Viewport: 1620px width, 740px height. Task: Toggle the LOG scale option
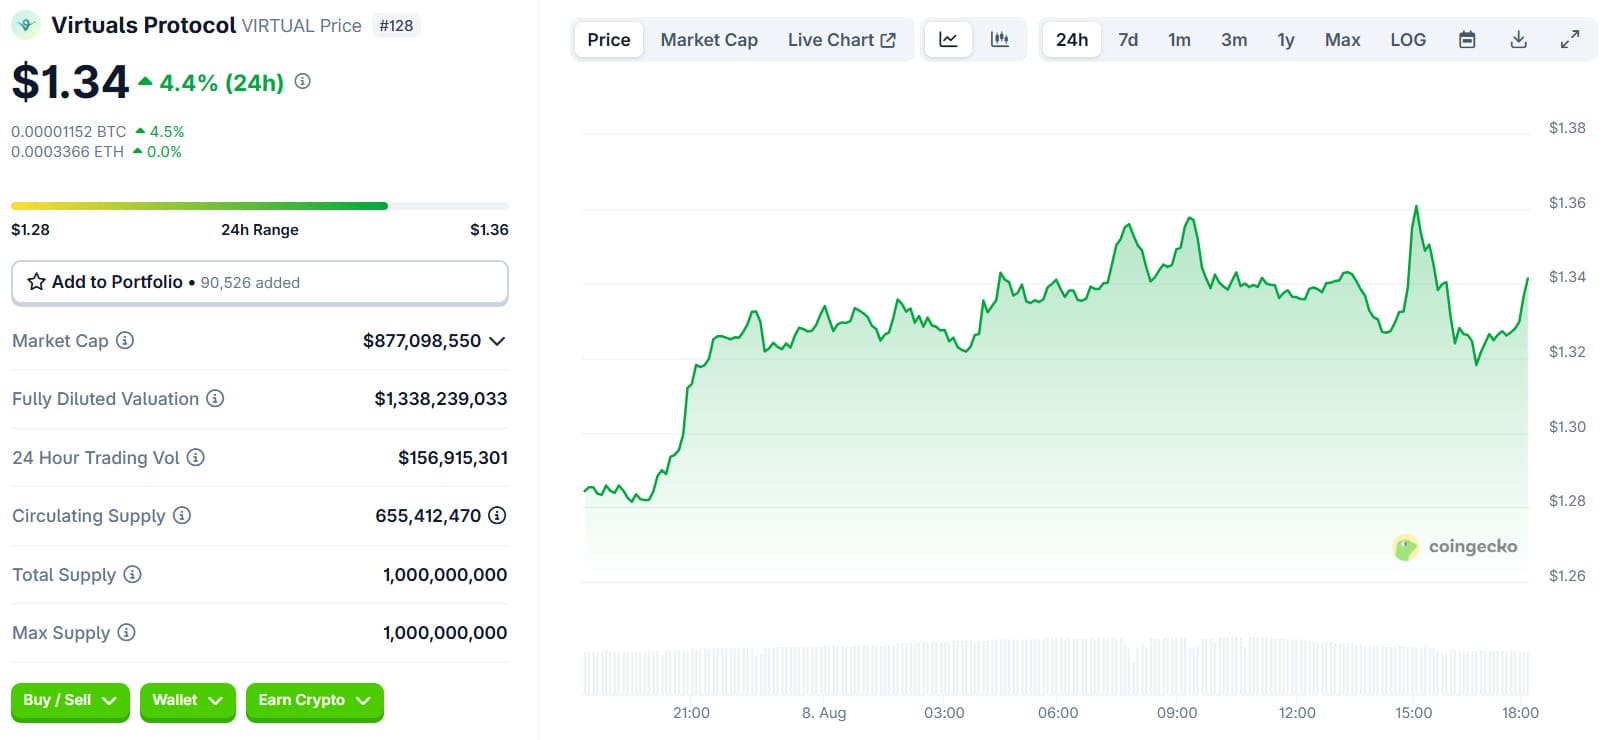tap(1408, 40)
